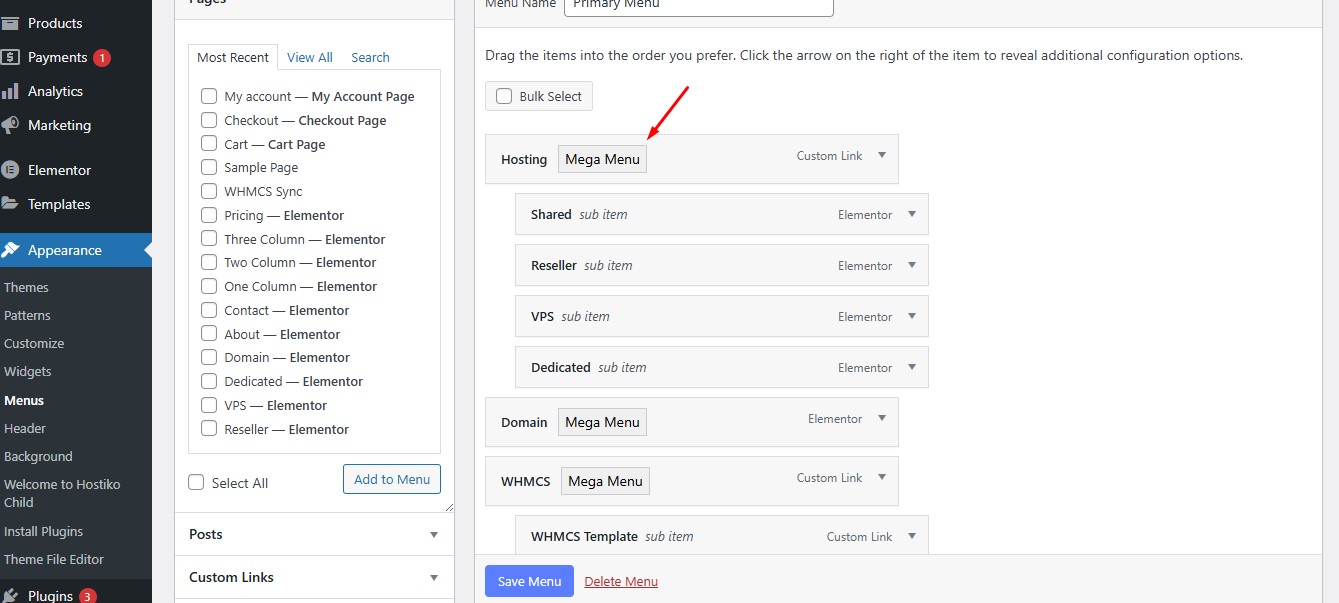Enable the Bulk Select checkbox
The width and height of the screenshot is (1339, 603).
click(x=504, y=96)
